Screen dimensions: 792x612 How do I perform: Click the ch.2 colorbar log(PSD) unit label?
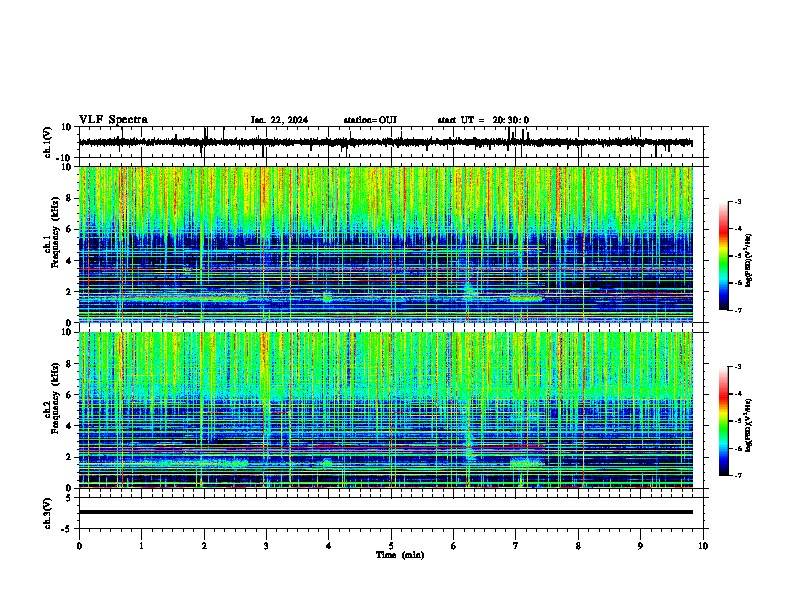click(749, 425)
